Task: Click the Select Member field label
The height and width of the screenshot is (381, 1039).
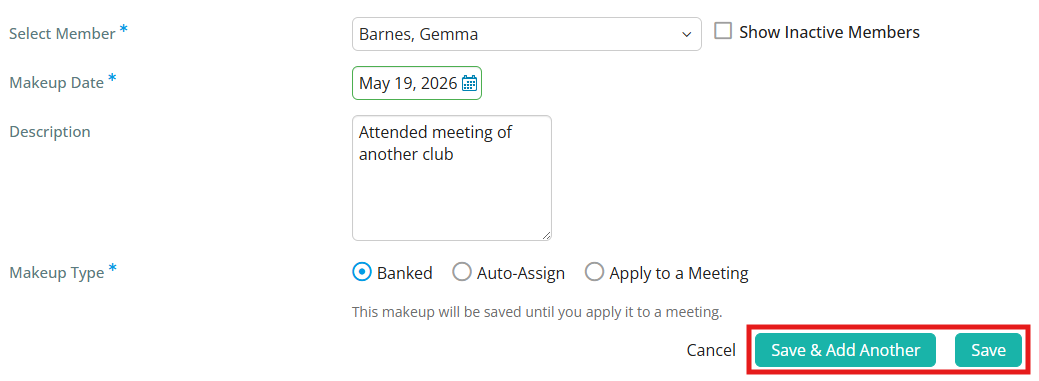Action: pos(62,34)
